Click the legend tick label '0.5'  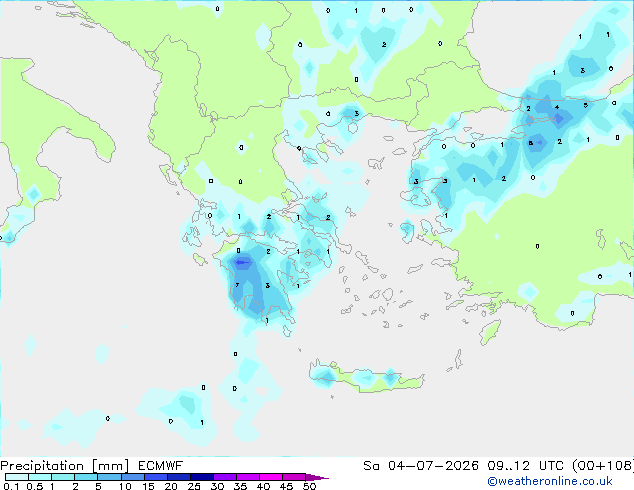(34, 486)
